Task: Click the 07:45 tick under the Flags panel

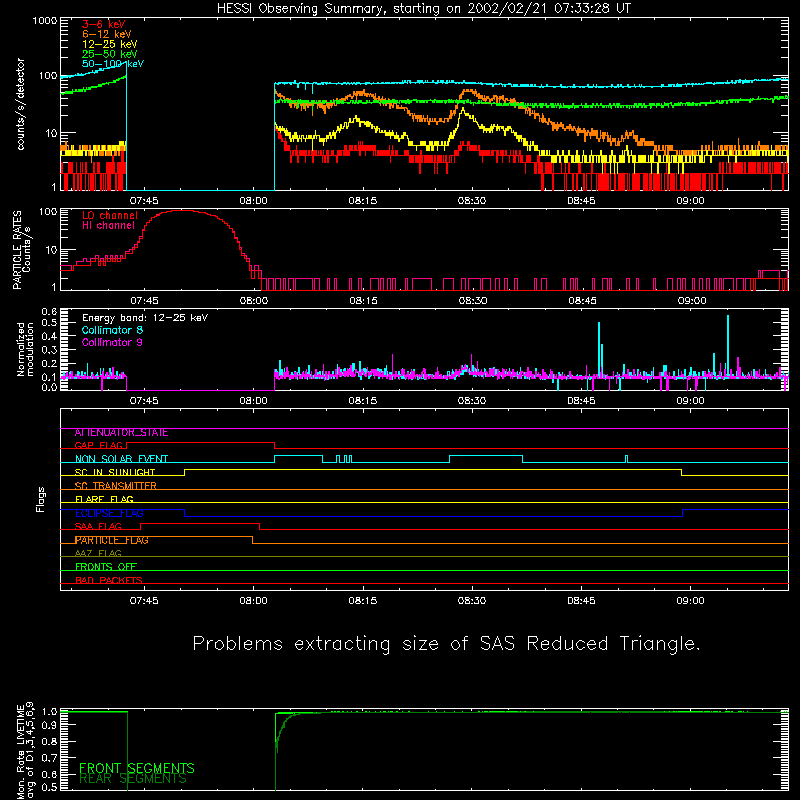Action: click(144, 601)
